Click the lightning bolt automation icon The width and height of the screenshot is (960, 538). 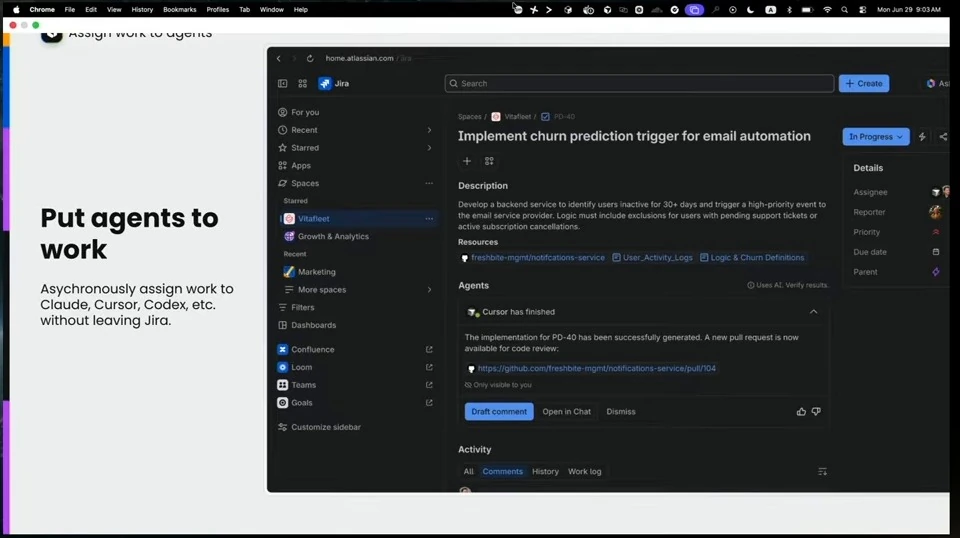922,136
